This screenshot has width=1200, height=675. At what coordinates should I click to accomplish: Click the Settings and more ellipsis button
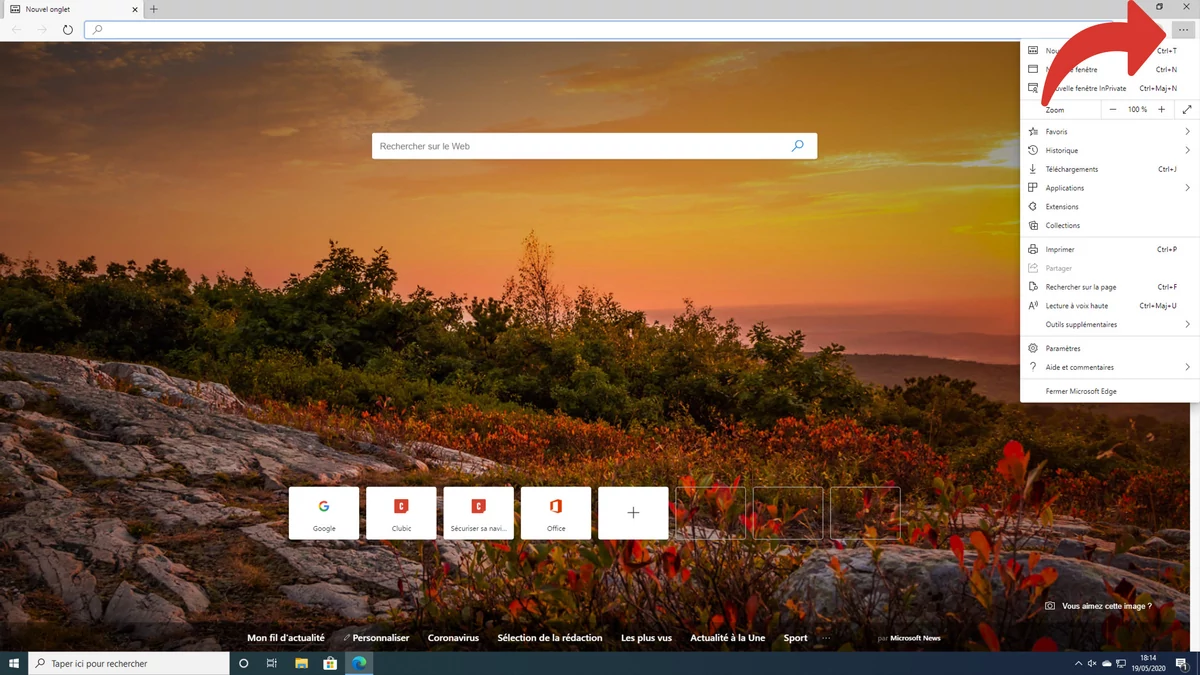1184,30
